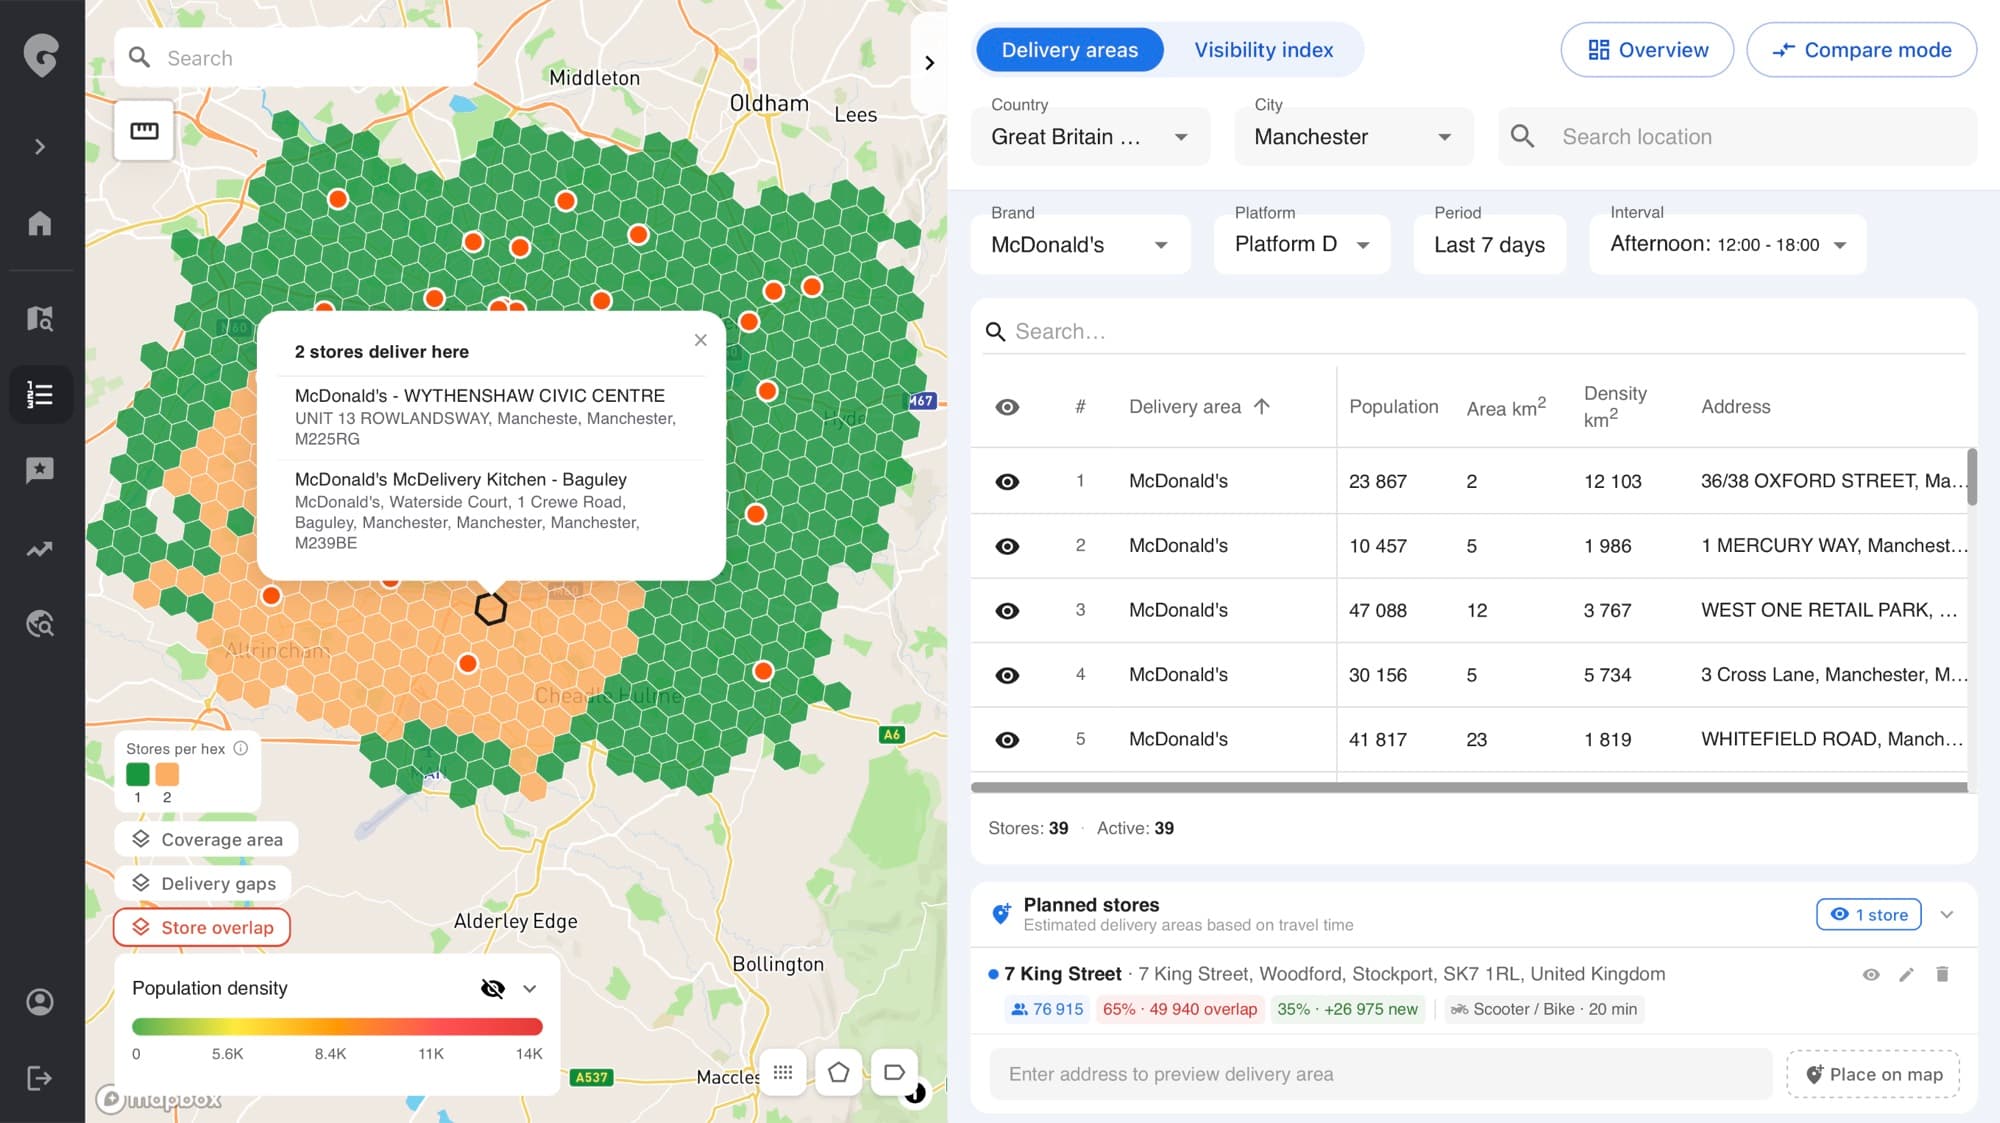
Task: Select the label tag map tool
Action: [x=894, y=1073]
